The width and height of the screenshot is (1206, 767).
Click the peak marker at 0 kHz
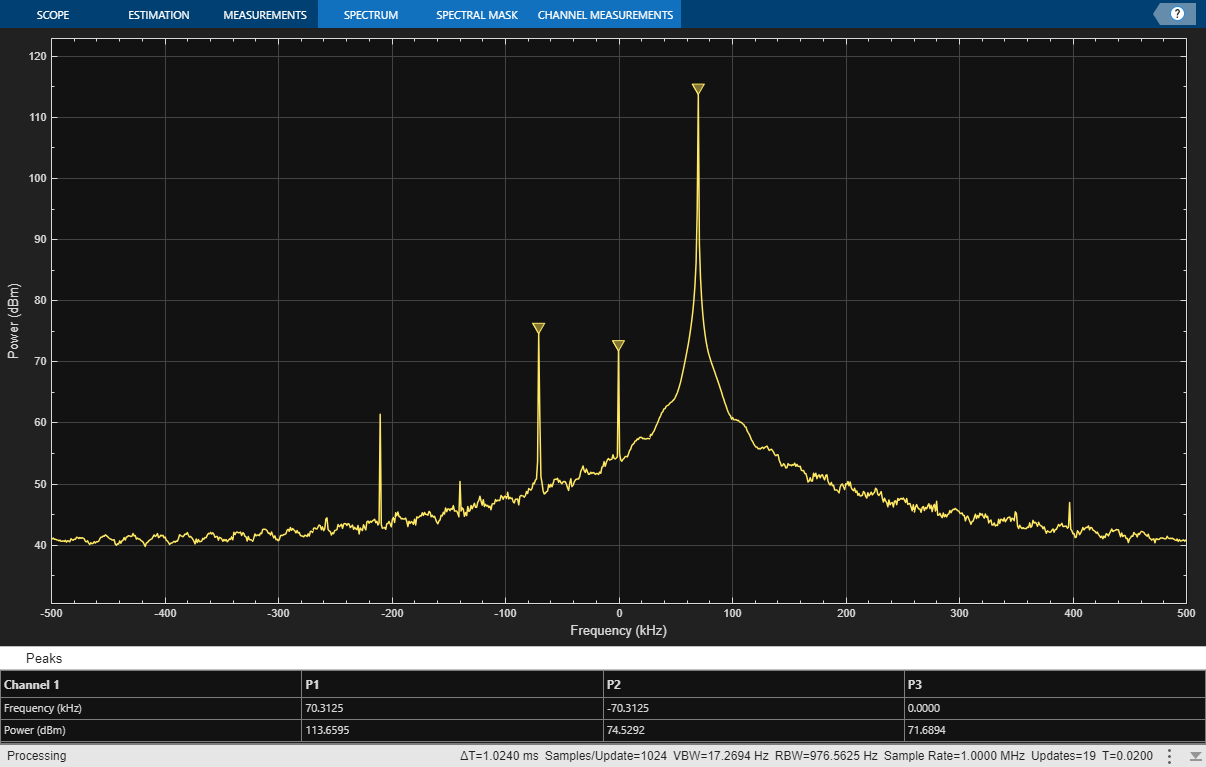click(x=618, y=346)
